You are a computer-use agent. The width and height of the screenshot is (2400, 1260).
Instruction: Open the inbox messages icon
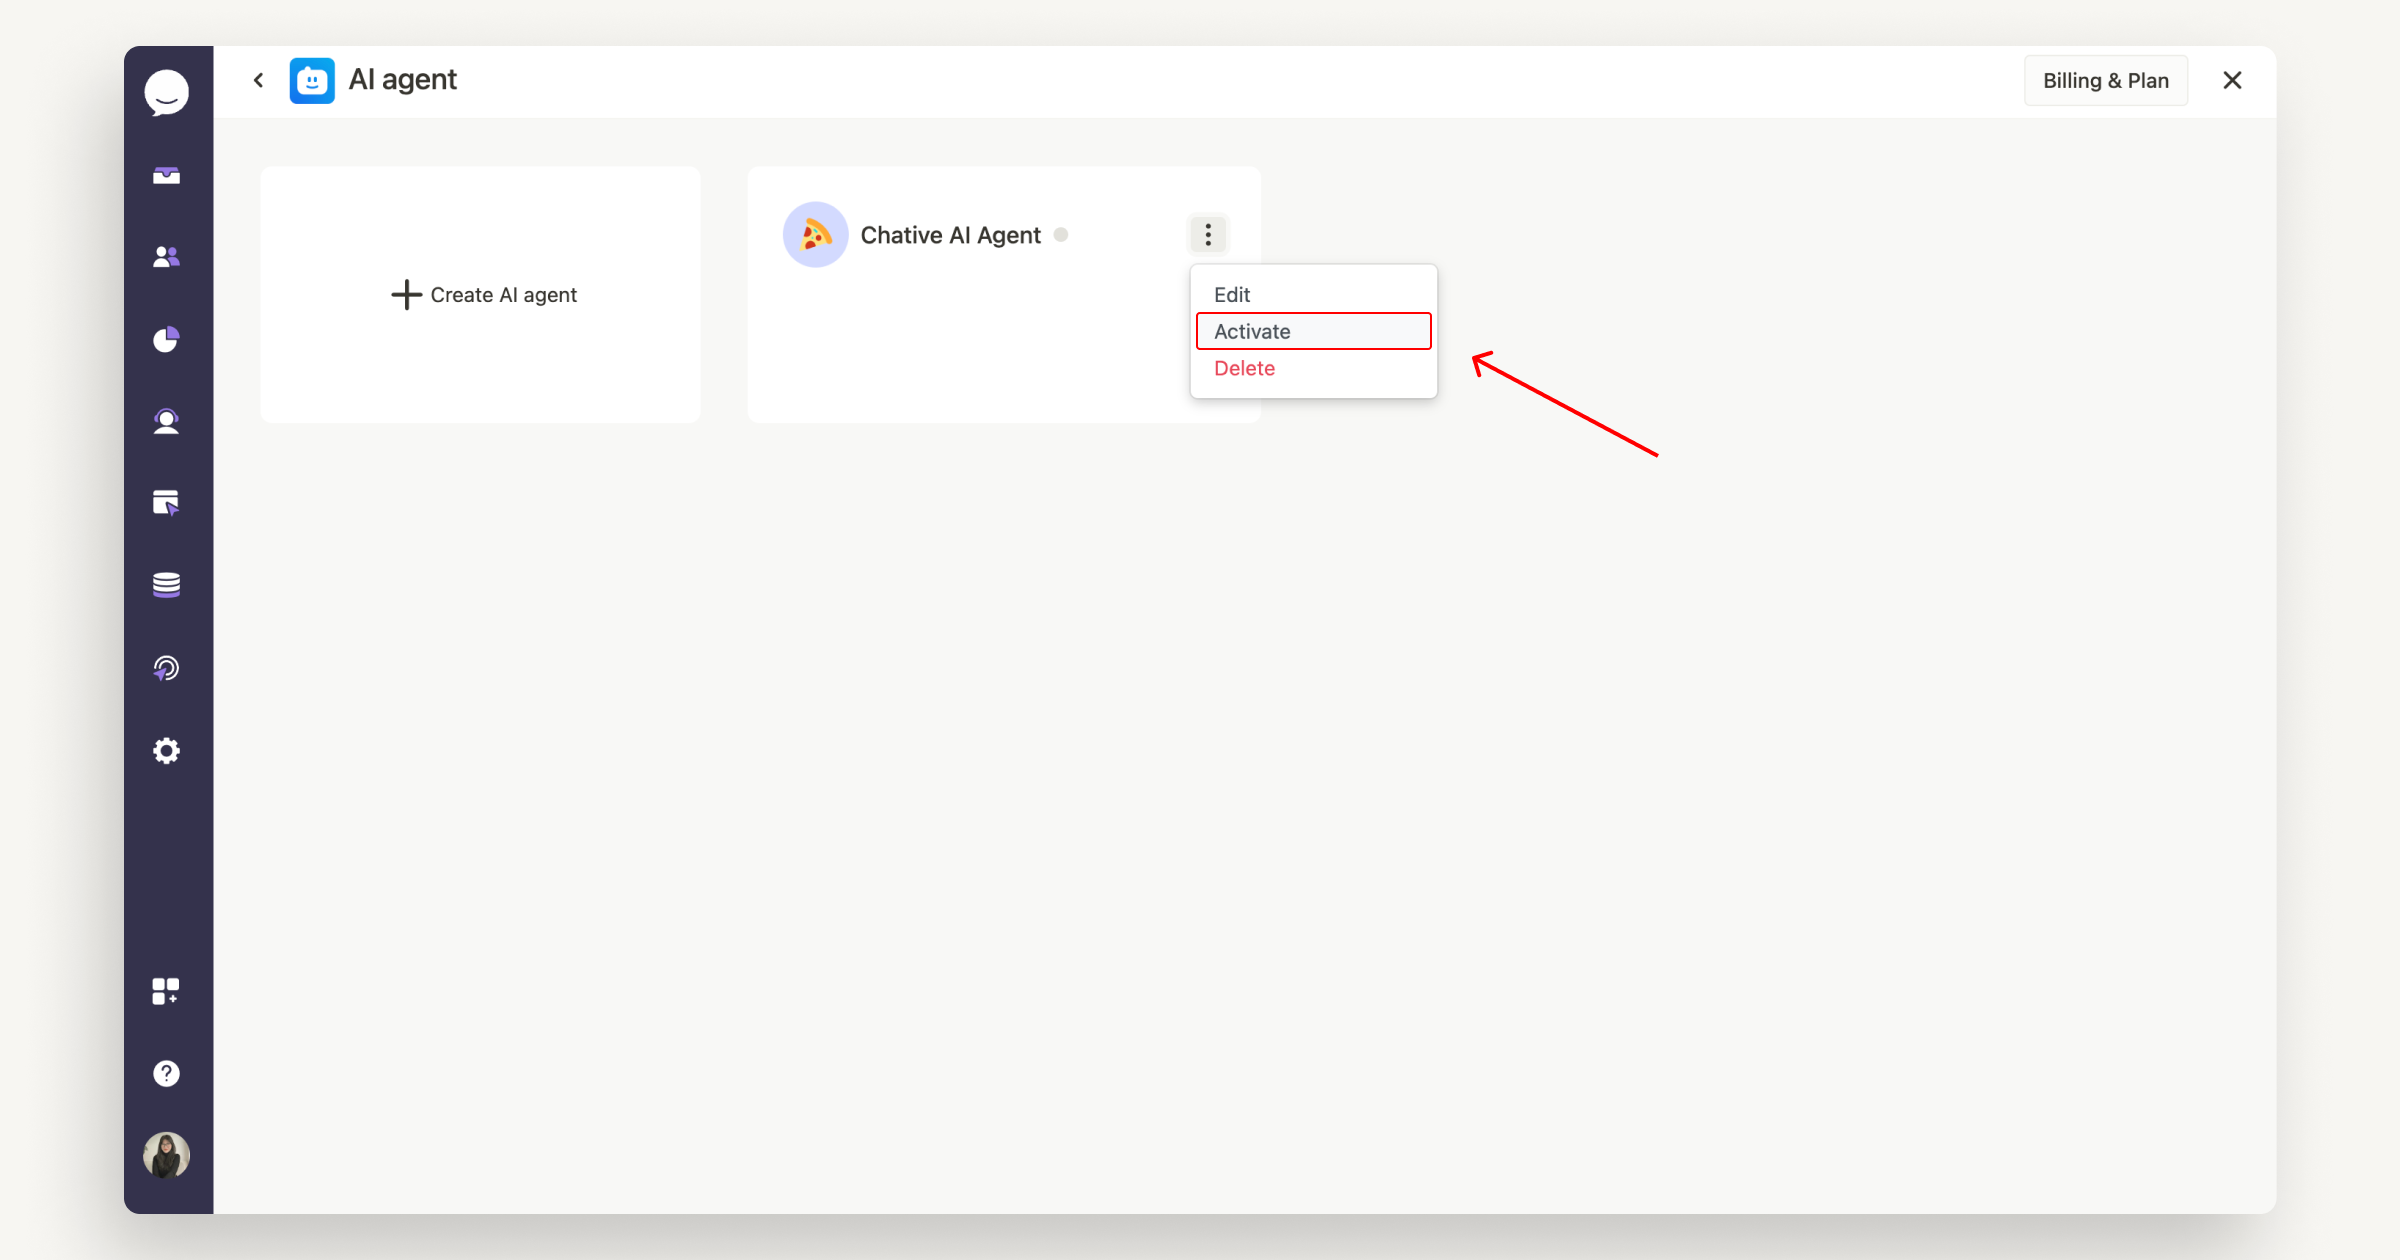click(x=167, y=175)
